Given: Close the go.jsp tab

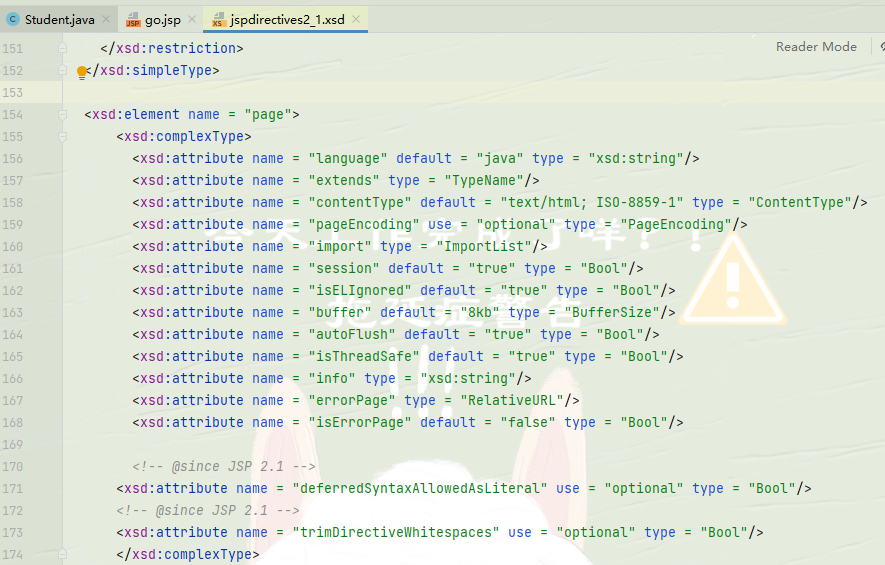Looking at the screenshot, I should [192, 19].
